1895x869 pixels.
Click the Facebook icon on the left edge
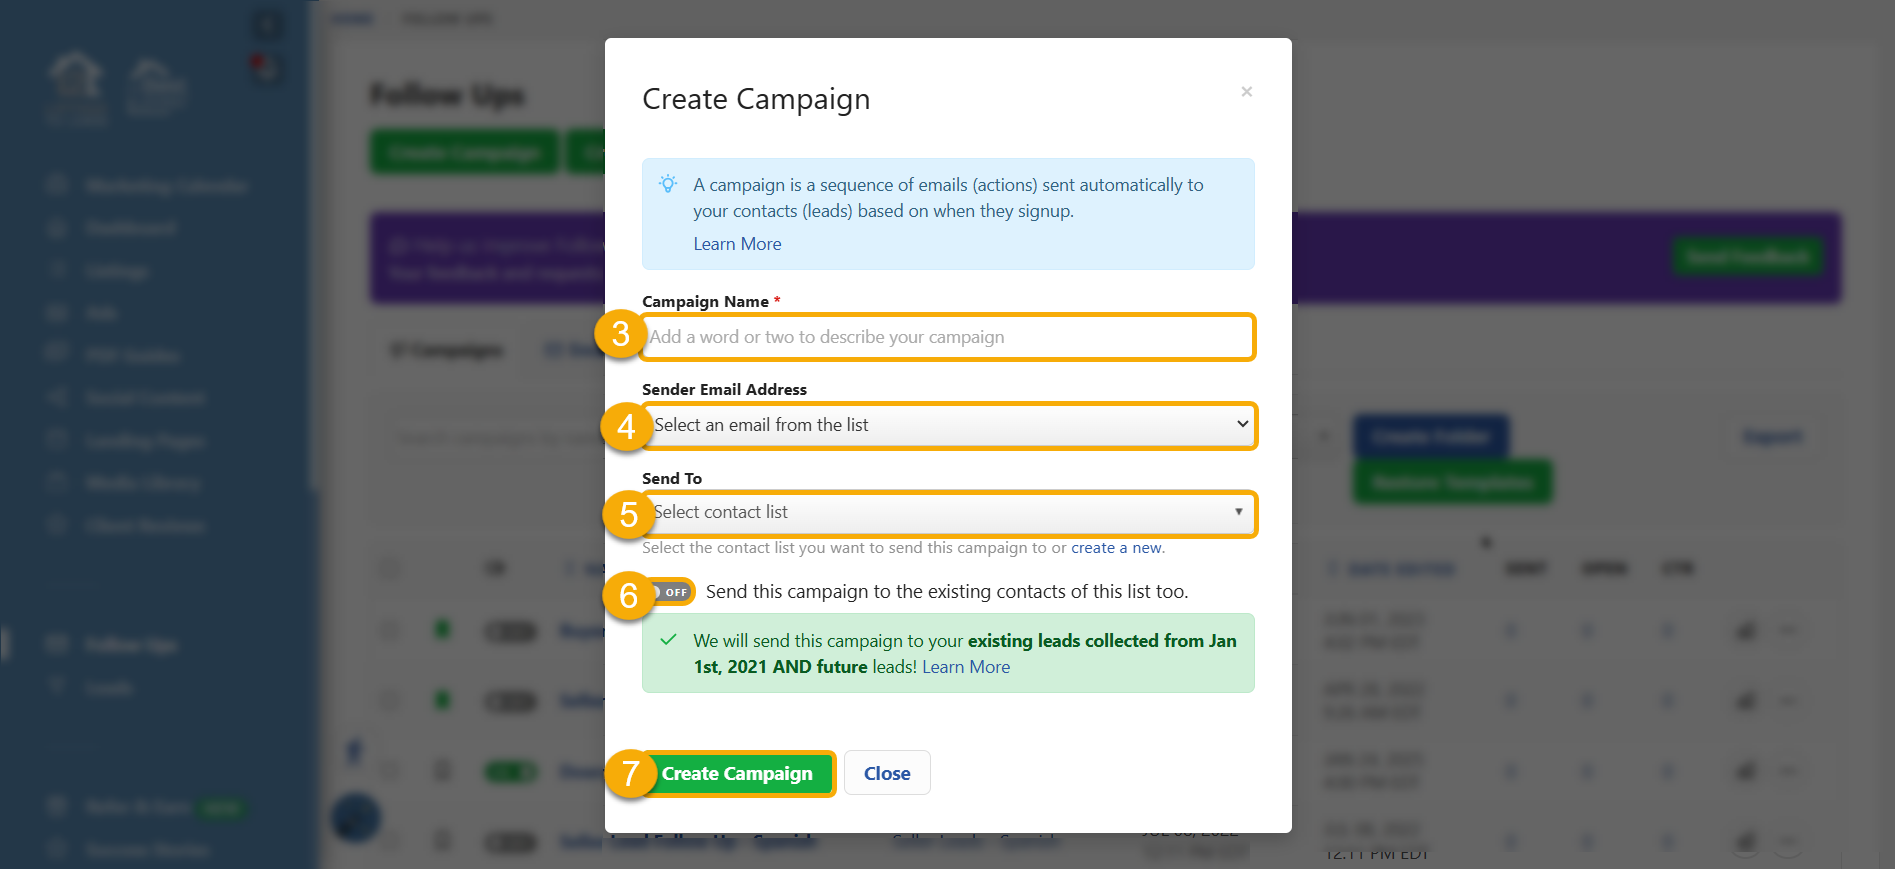coord(353,751)
